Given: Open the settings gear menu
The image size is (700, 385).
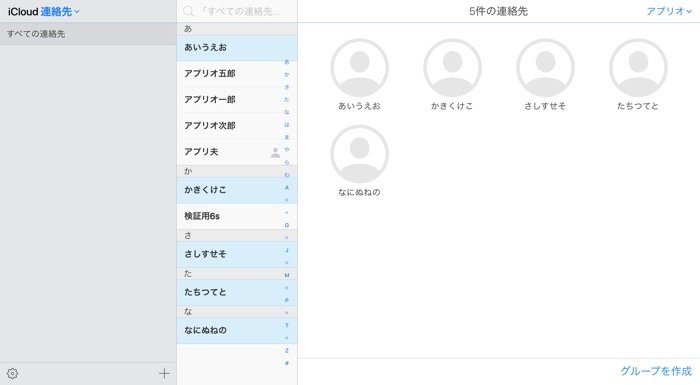Looking at the screenshot, I should tap(12, 373).
